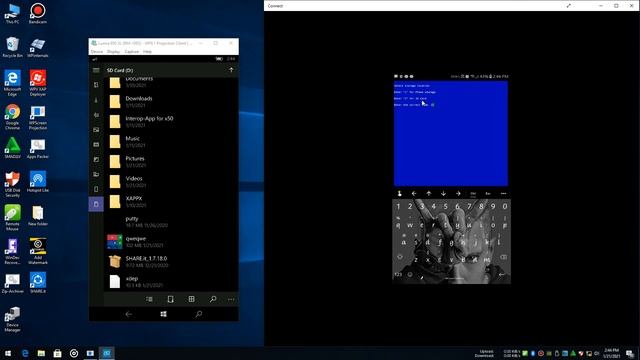Switch to grid view in bottom bar
The height and width of the screenshot is (360, 640).
pyautogui.click(x=191, y=299)
